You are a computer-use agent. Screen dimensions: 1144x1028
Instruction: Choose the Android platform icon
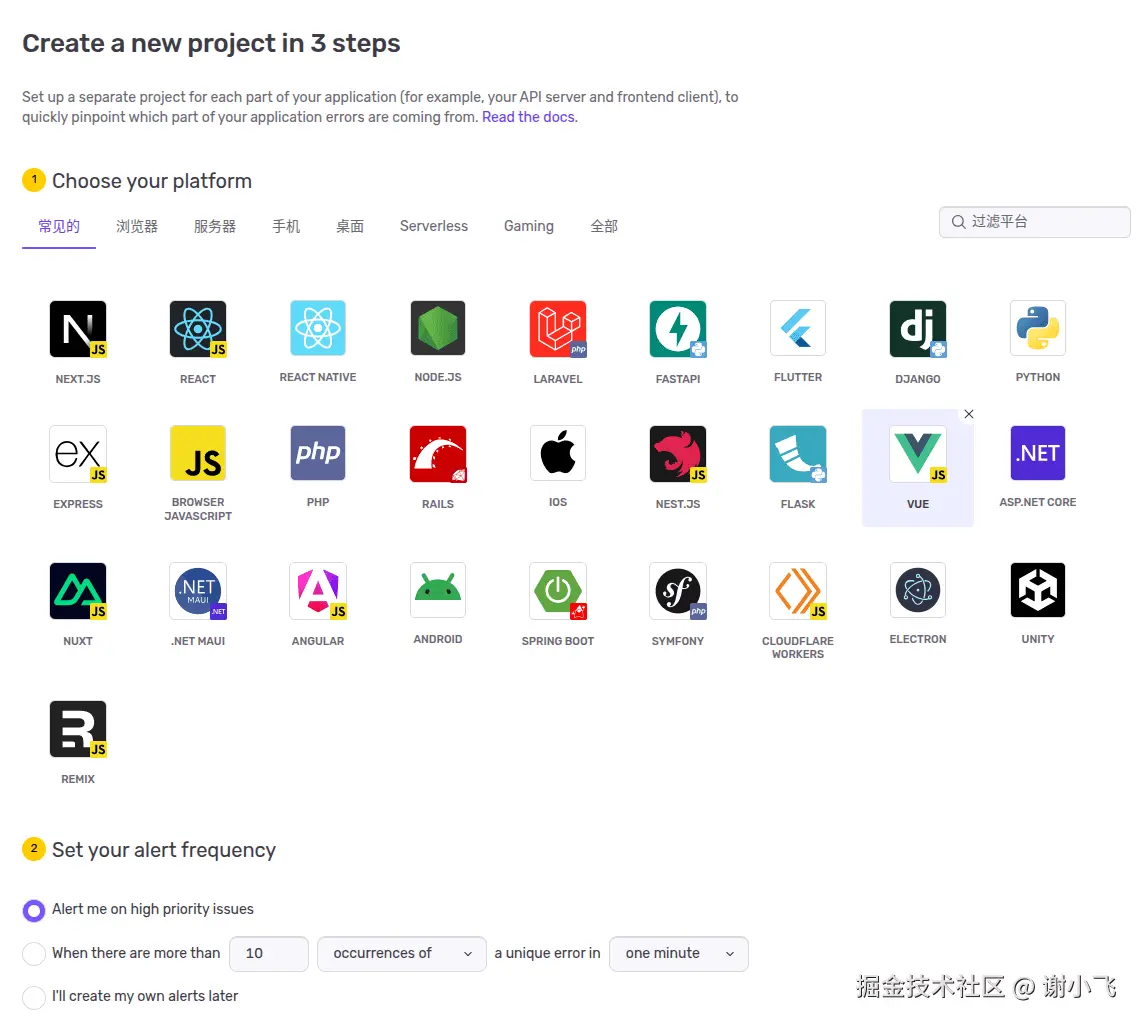click(x=438, y=590)
